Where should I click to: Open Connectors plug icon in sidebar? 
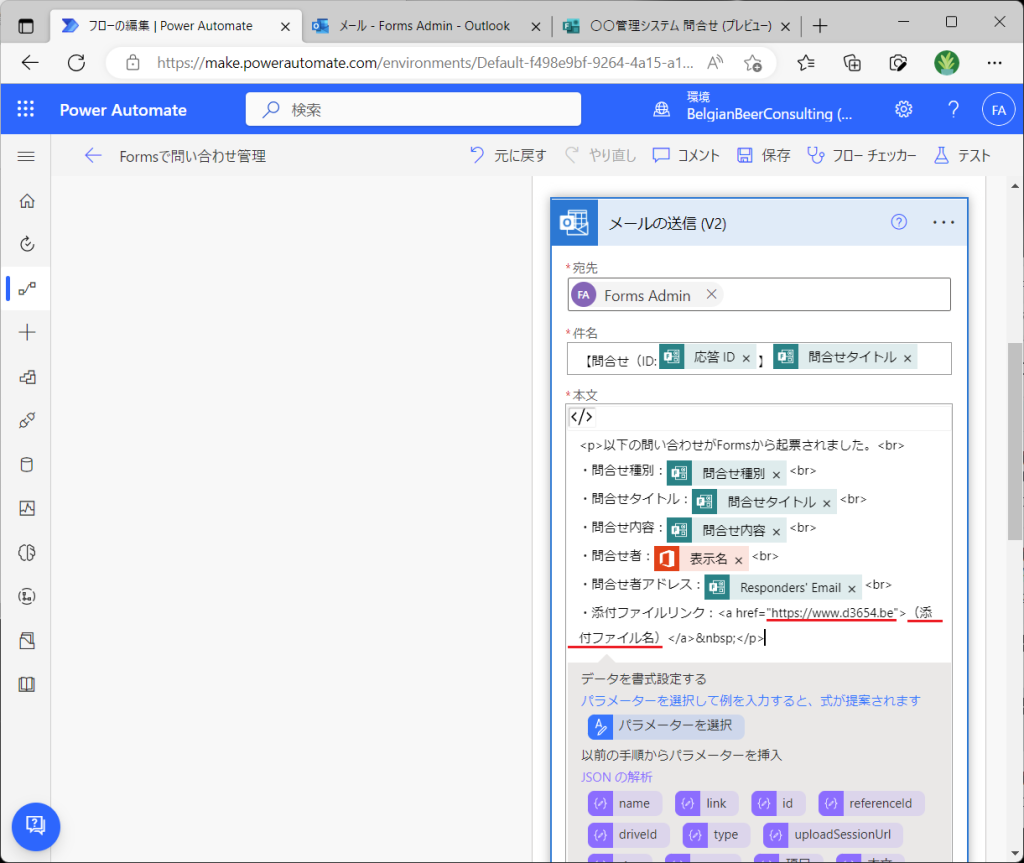click(x=27, y=420)
